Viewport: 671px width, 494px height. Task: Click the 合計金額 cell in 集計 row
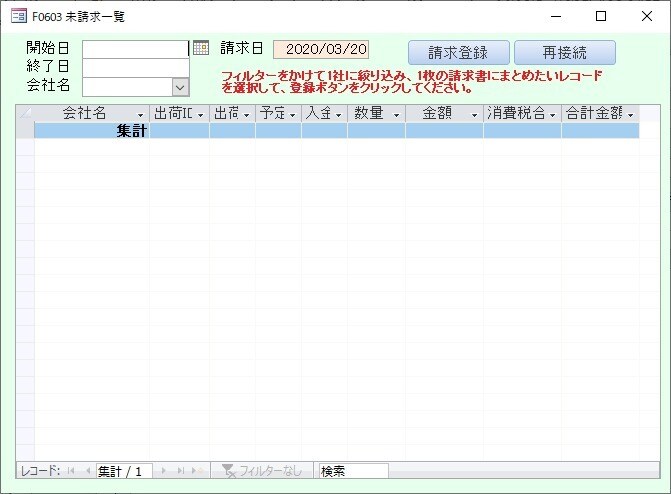pyautogui.click(x=600, y=131)
